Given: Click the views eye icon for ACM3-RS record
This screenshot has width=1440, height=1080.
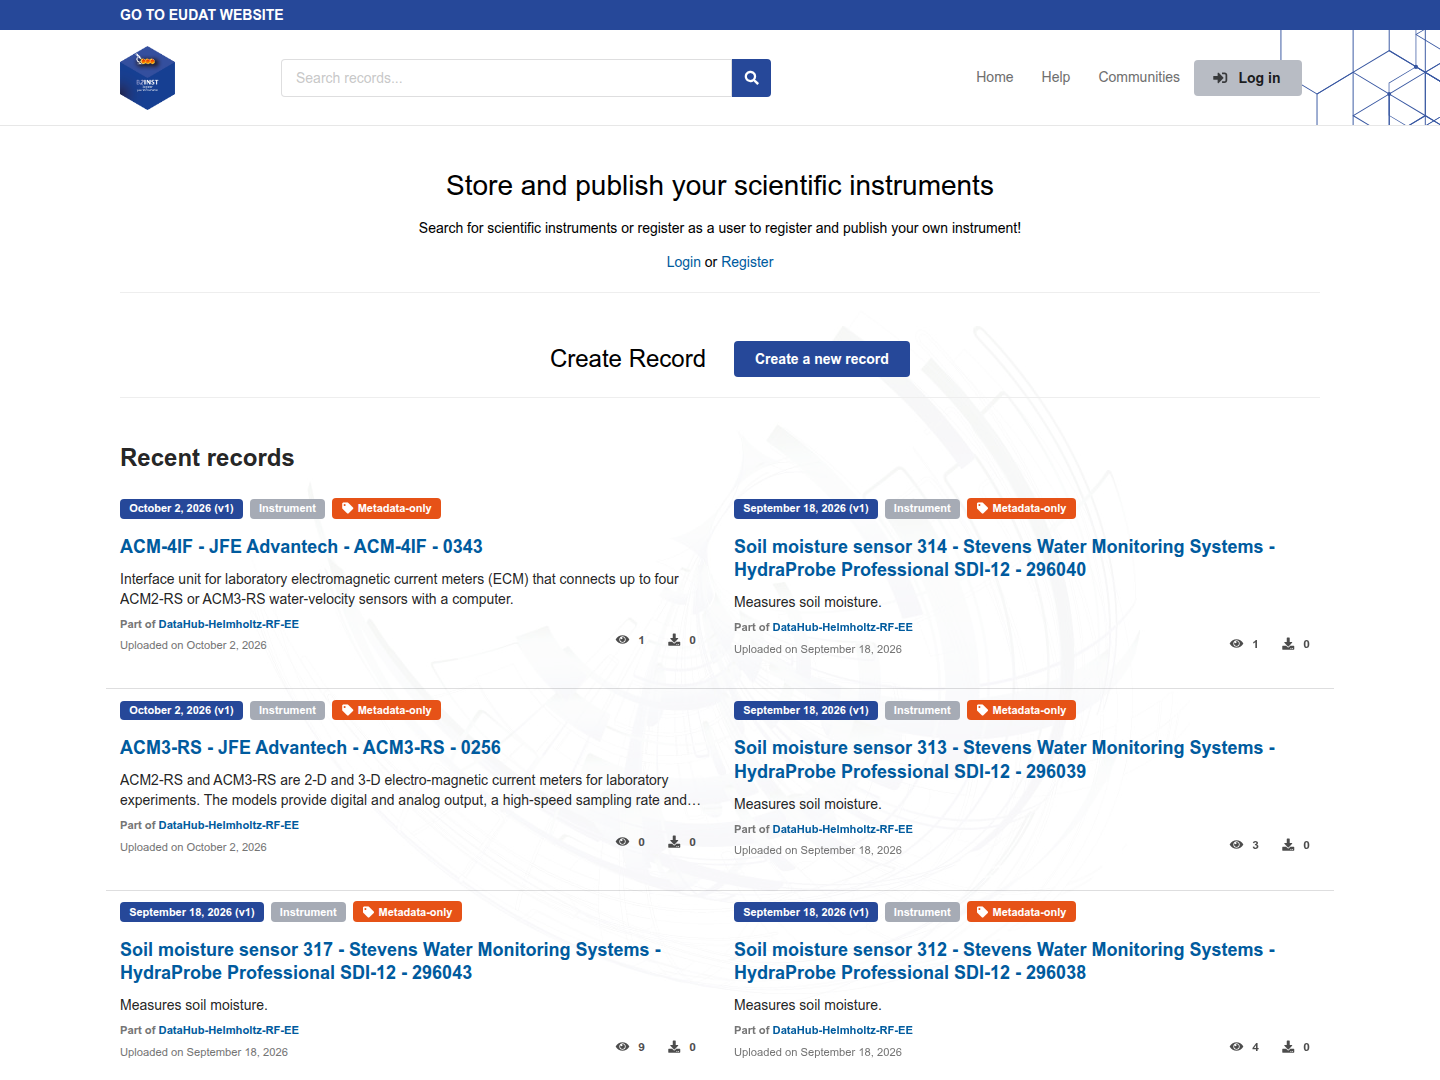Looking at the screenshot, I should (622, 842).
